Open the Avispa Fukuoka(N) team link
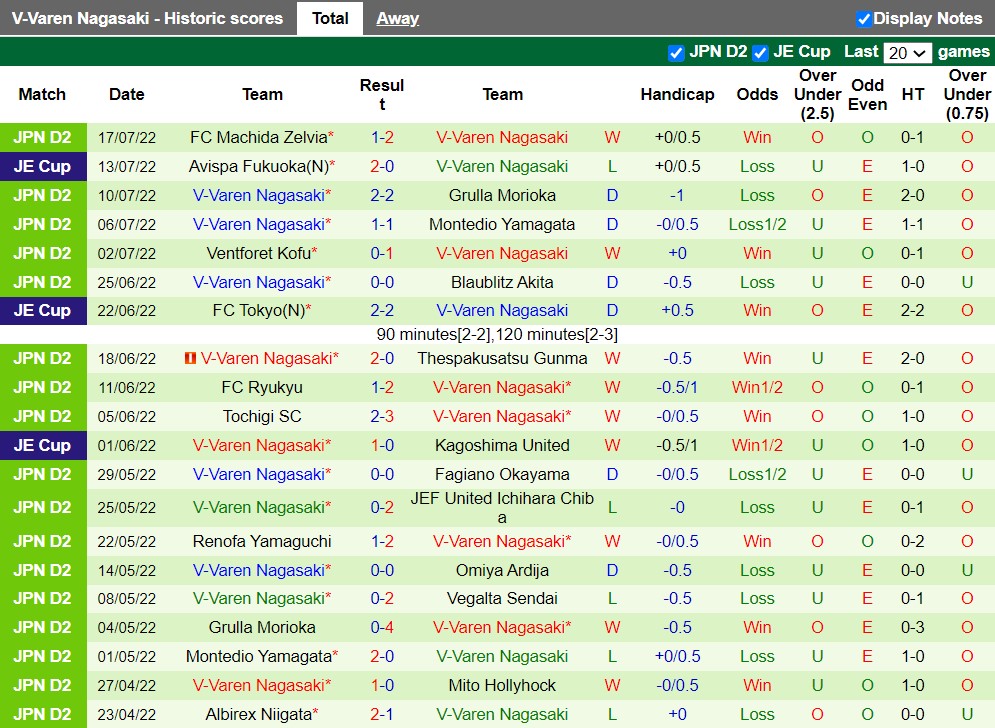Image resolution: width=995 pixels, height=728 pixels. click(x=258, y=166)
